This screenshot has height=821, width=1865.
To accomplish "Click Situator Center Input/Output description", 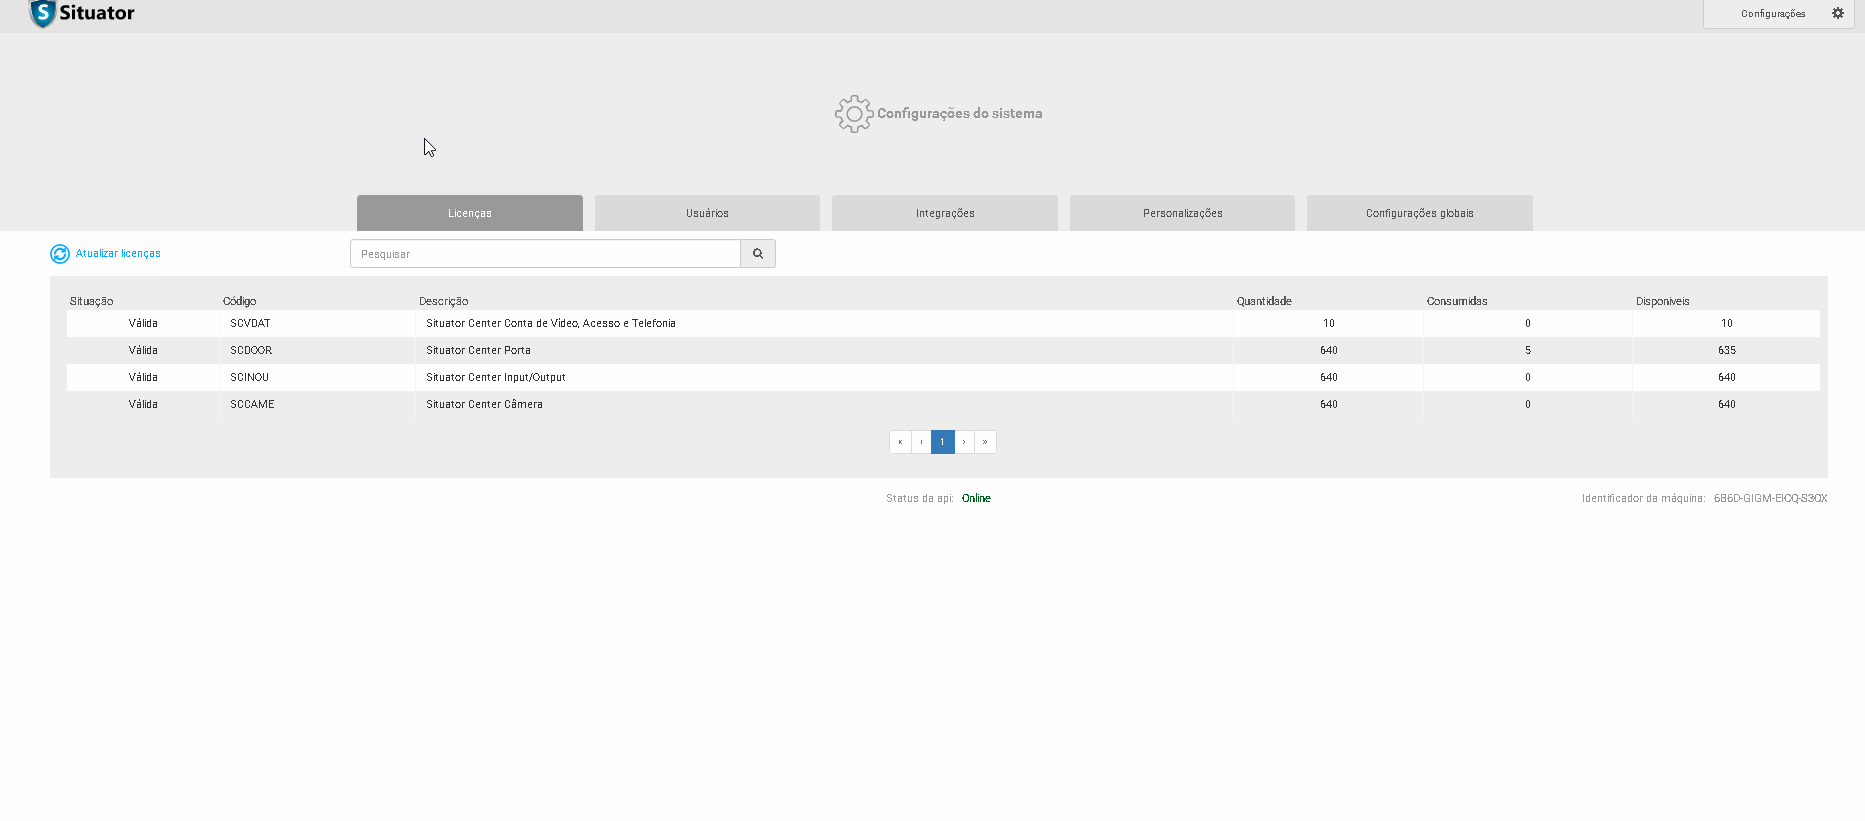I will click(x=496, y=377).
